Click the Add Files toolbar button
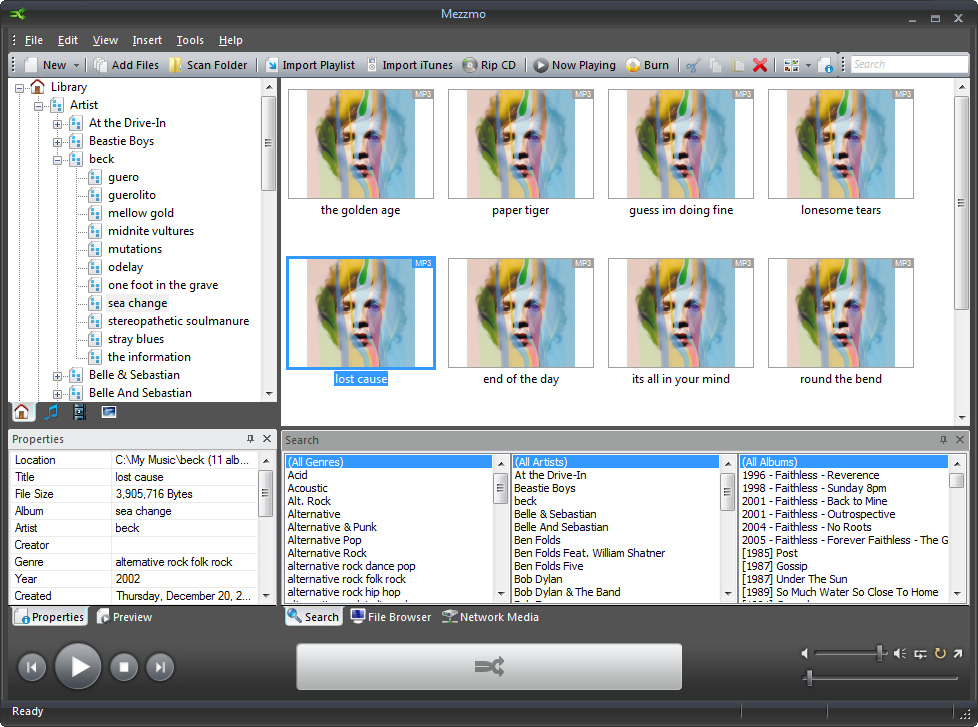Viewport: 978px width, 727px height. [127, 65]
